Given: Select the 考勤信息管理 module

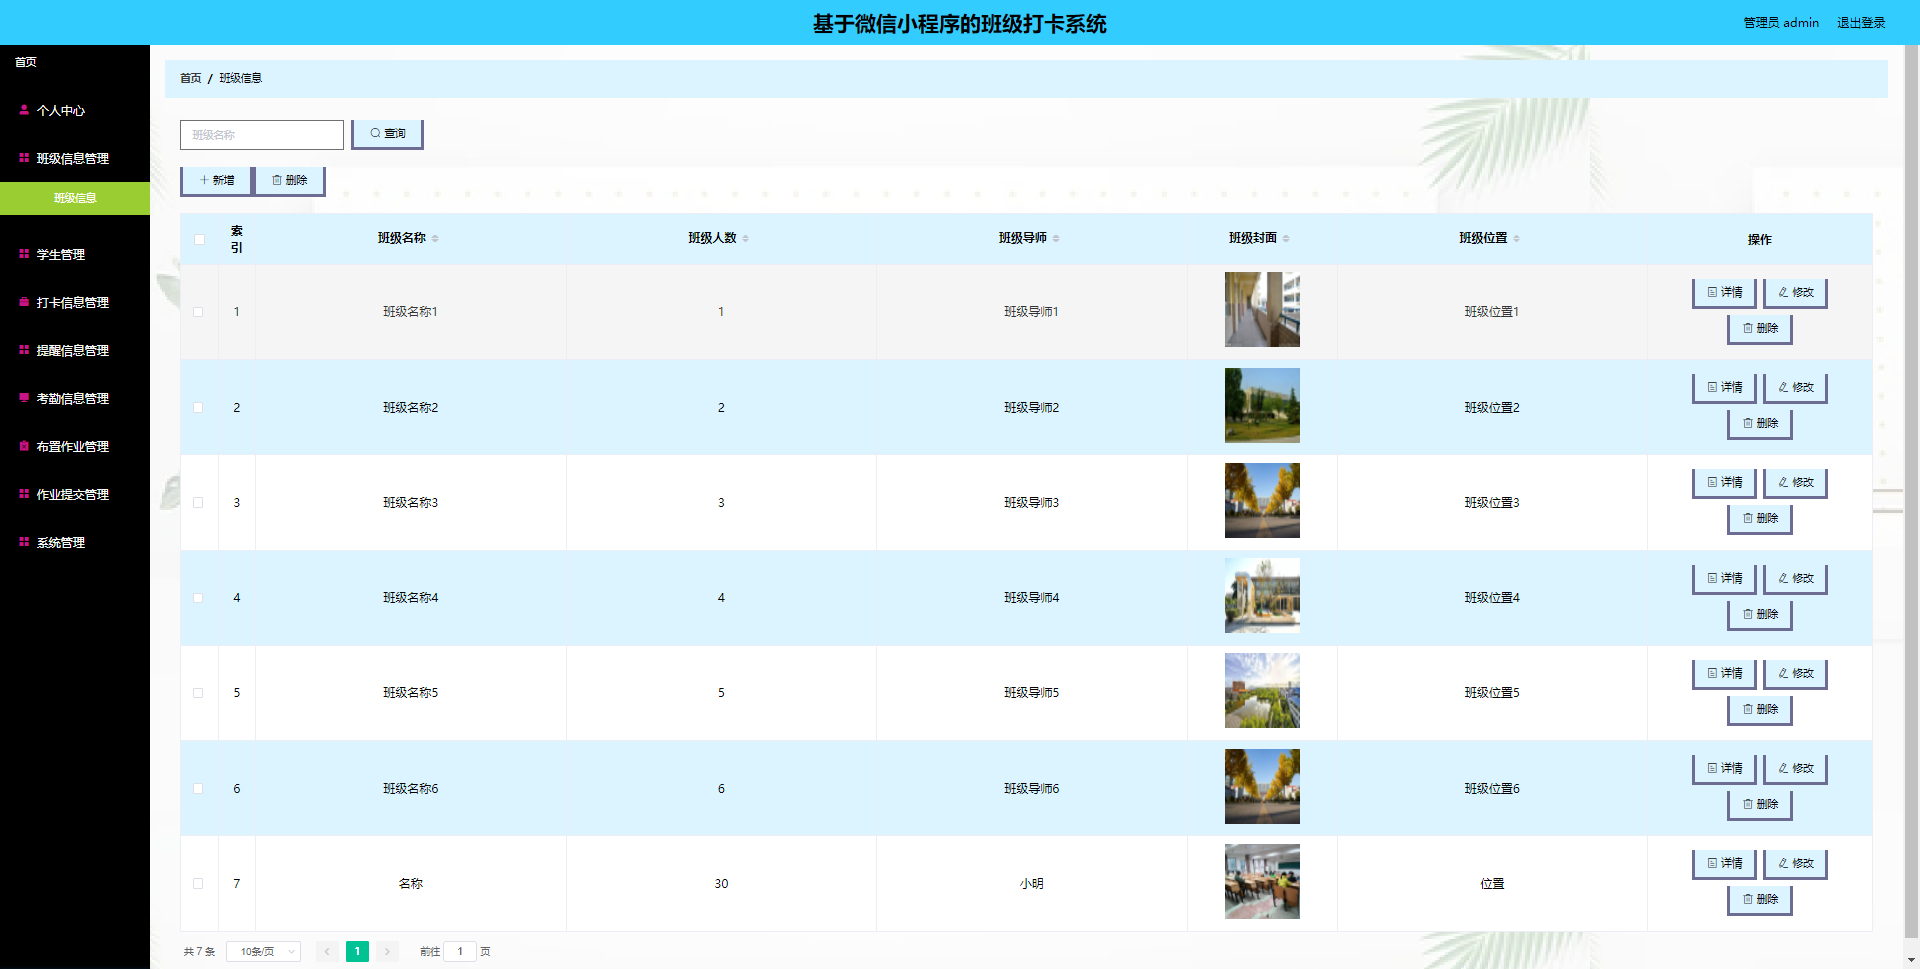Looking at the screenshot, I should [71, 398].
